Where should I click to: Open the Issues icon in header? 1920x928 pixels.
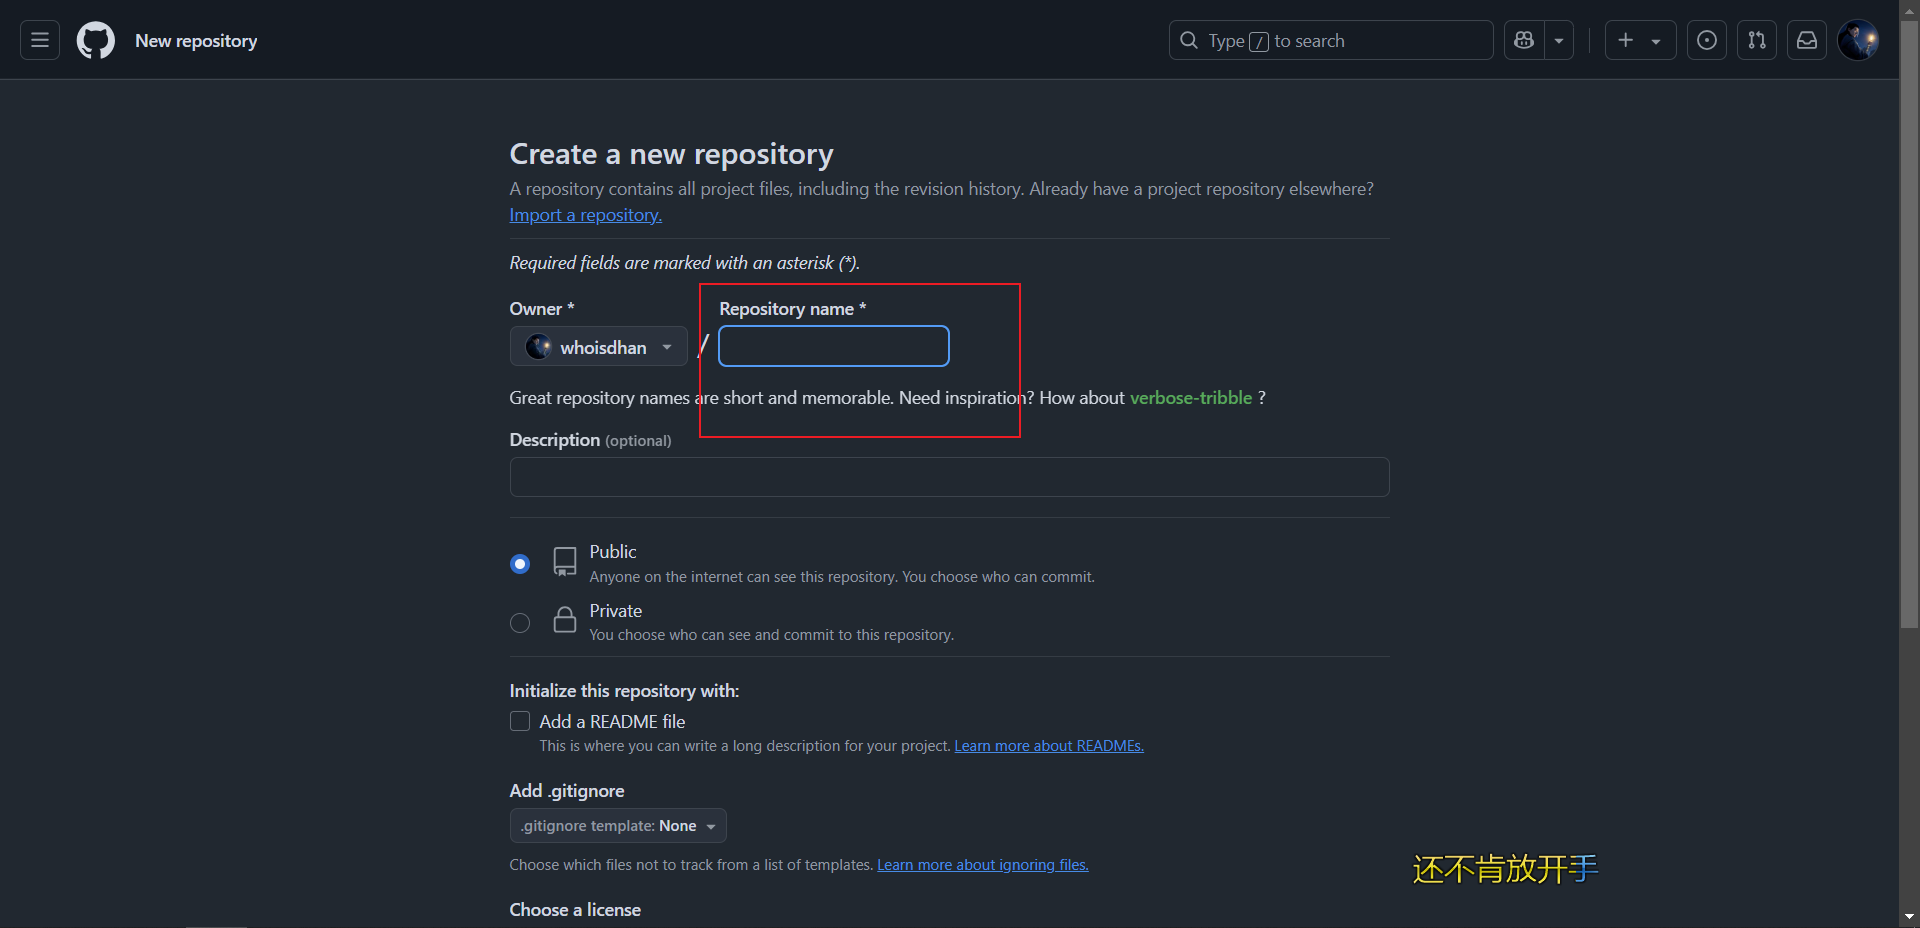pos(1707,40)
